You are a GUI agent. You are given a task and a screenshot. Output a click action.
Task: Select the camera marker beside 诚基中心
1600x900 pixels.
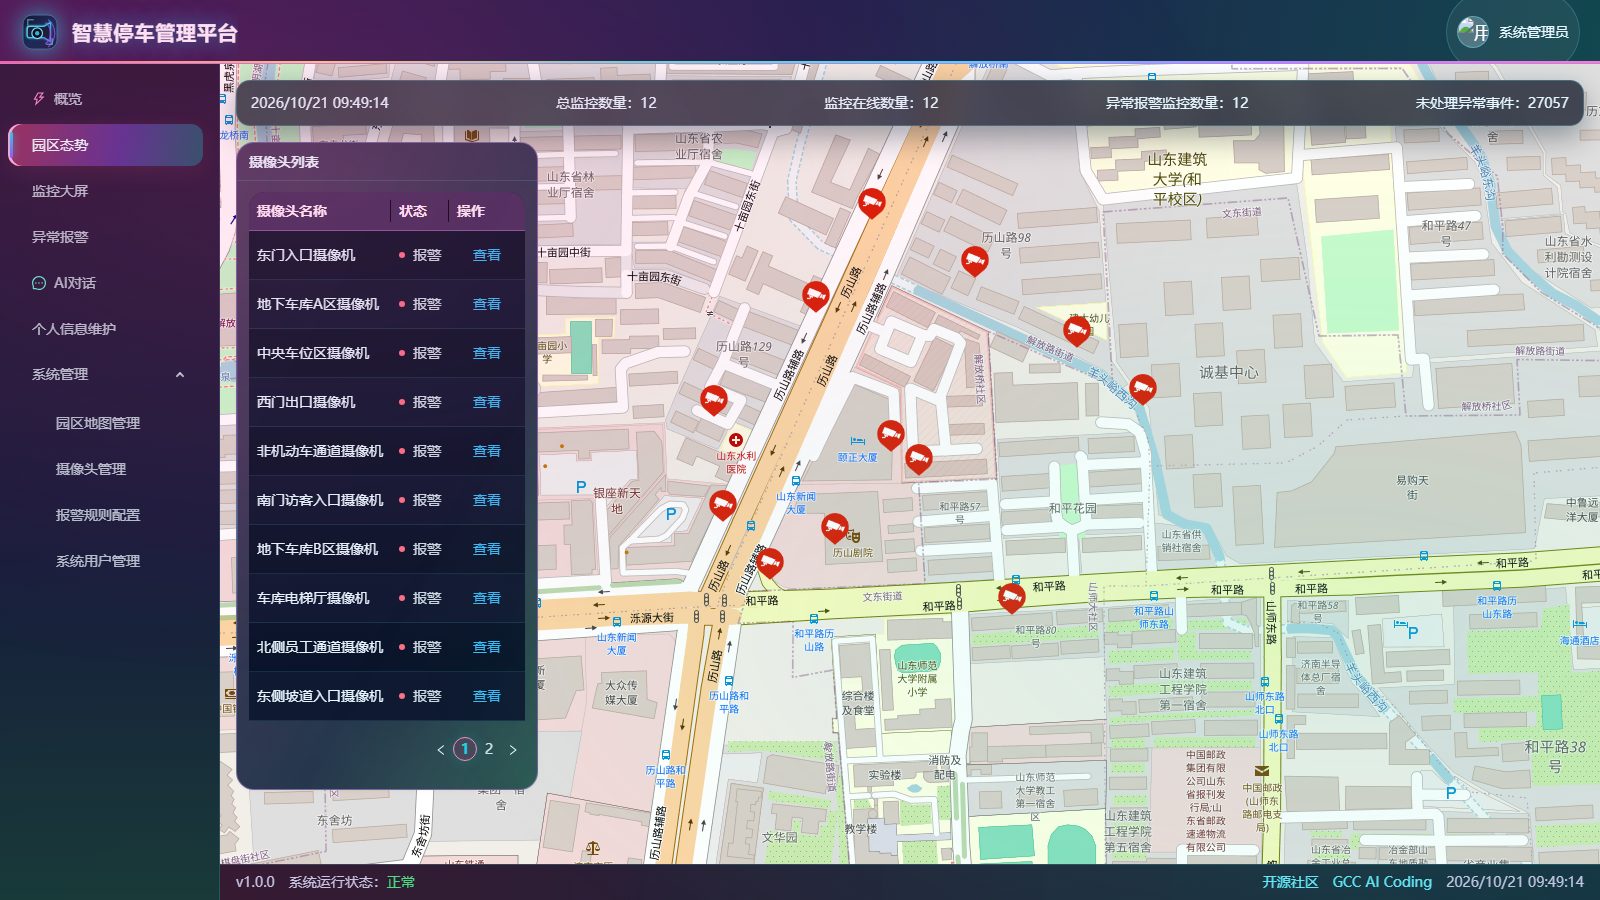(x=1143, y=388)
